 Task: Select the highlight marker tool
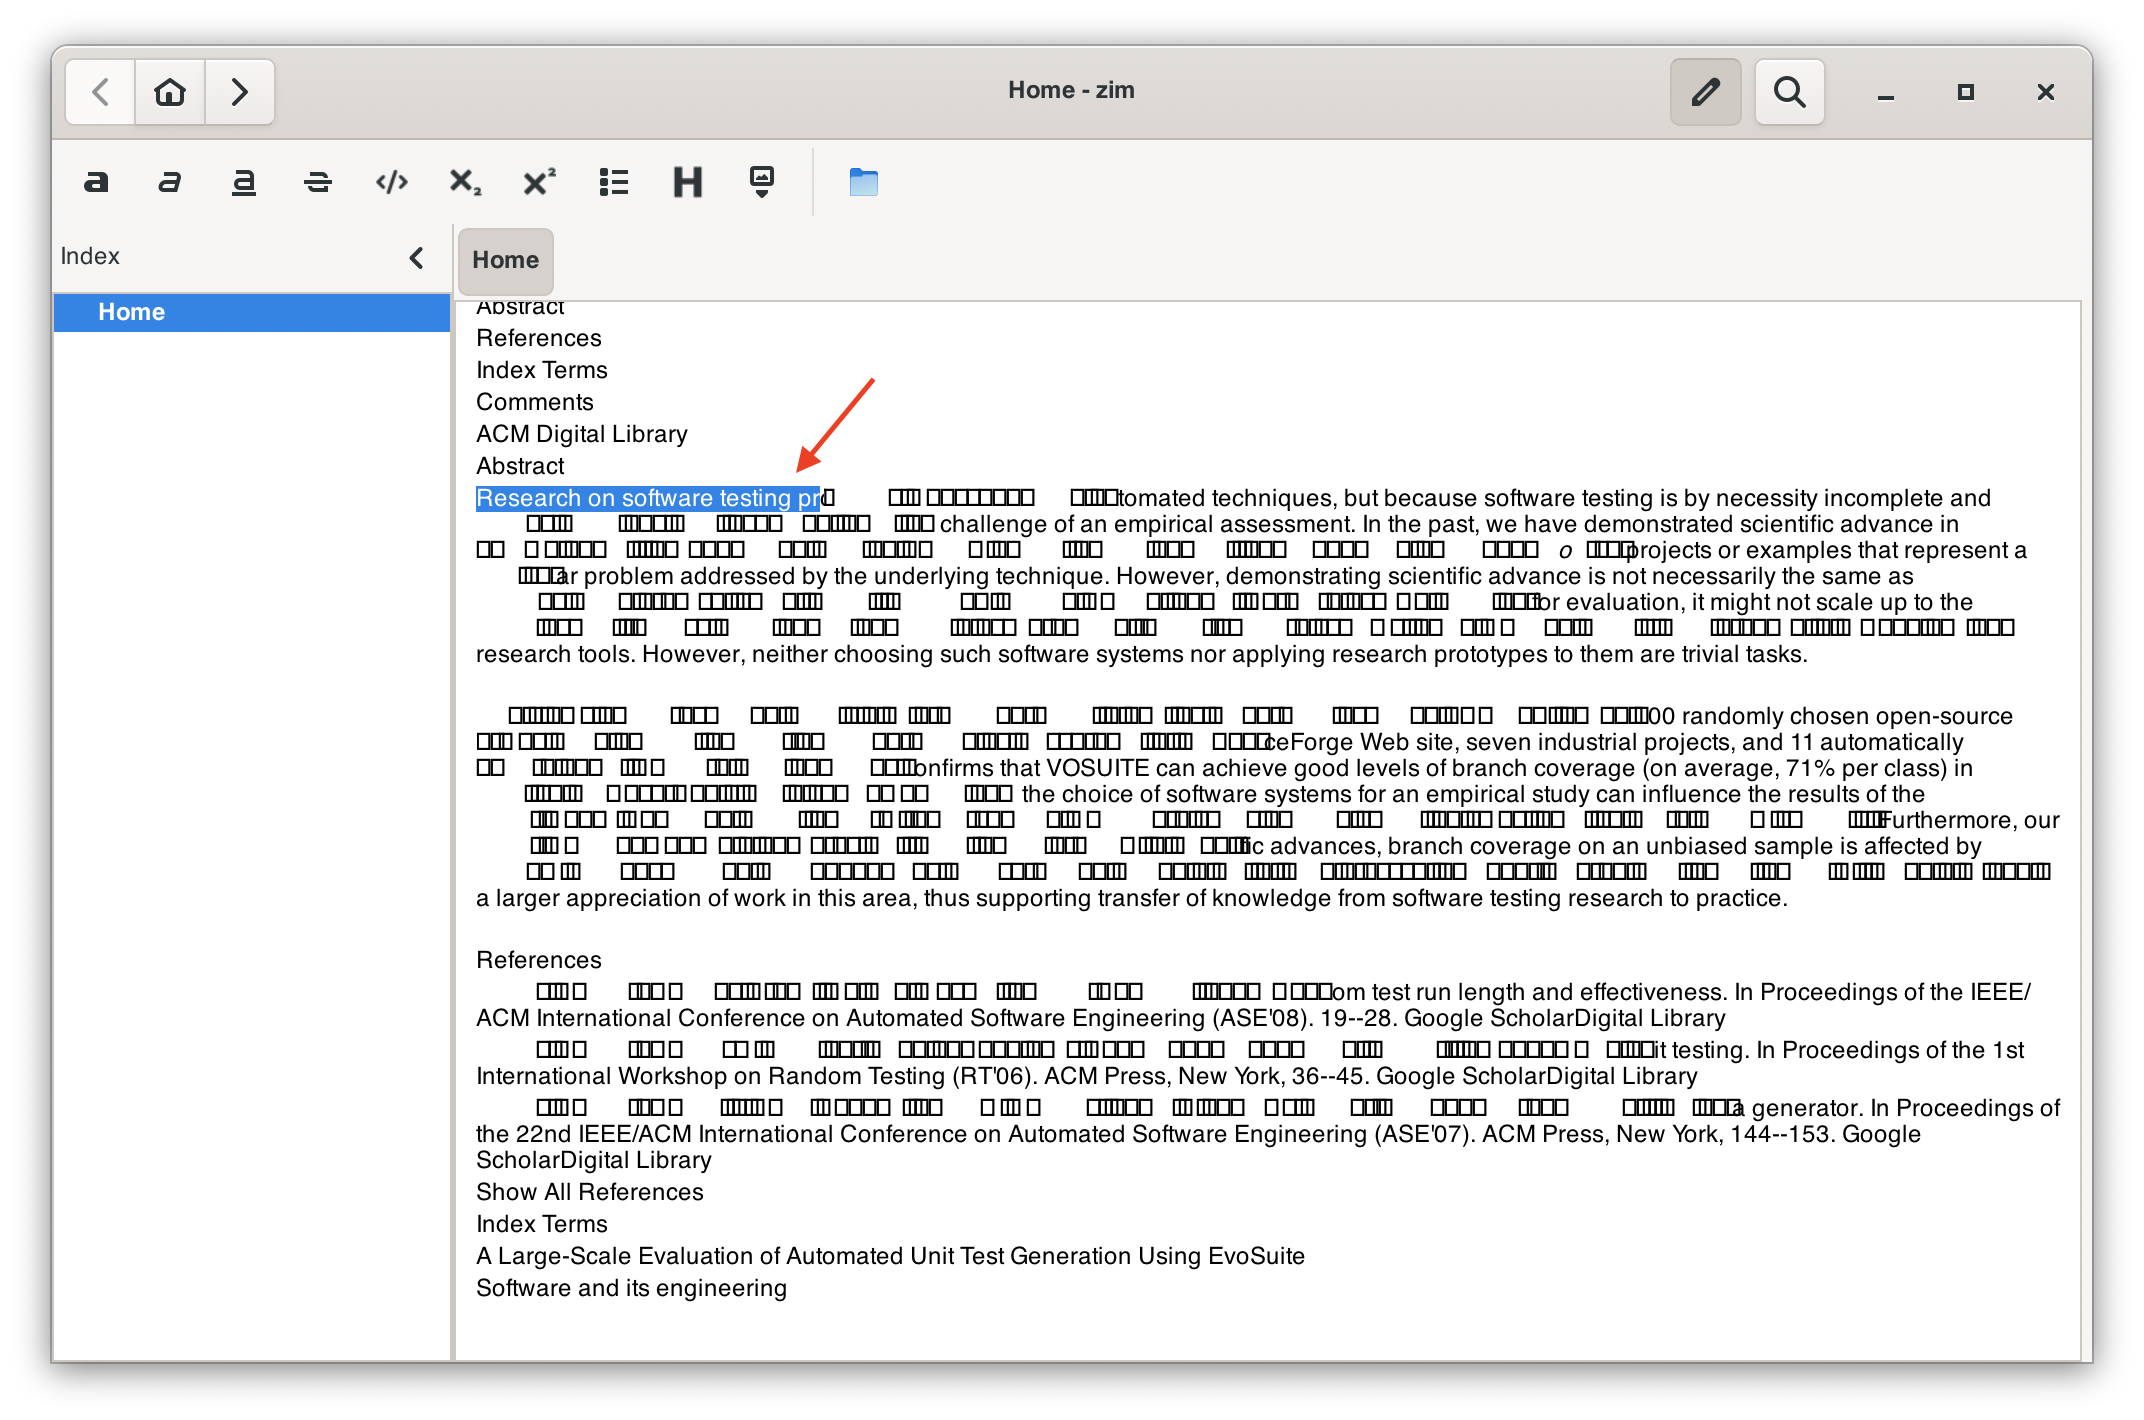click(x=760, y=182)
